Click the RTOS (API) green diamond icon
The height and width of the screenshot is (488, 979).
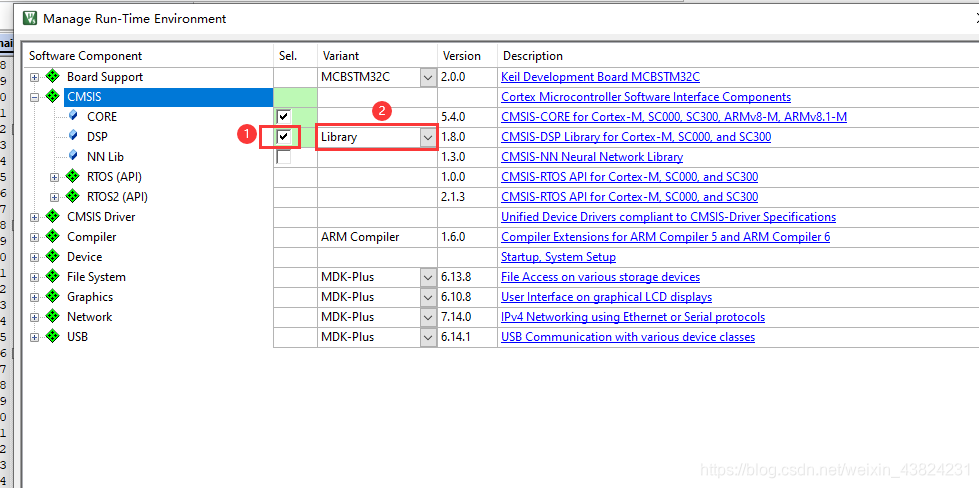[72, 177]
